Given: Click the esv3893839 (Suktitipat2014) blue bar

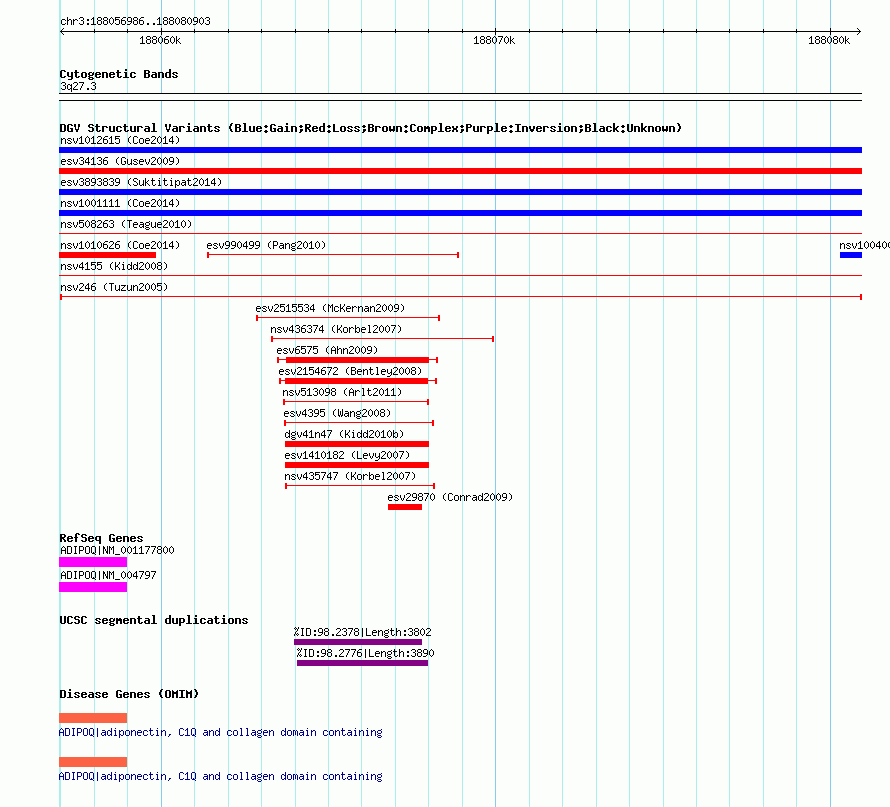Looking at the screenshot, I should click(460, 192).
